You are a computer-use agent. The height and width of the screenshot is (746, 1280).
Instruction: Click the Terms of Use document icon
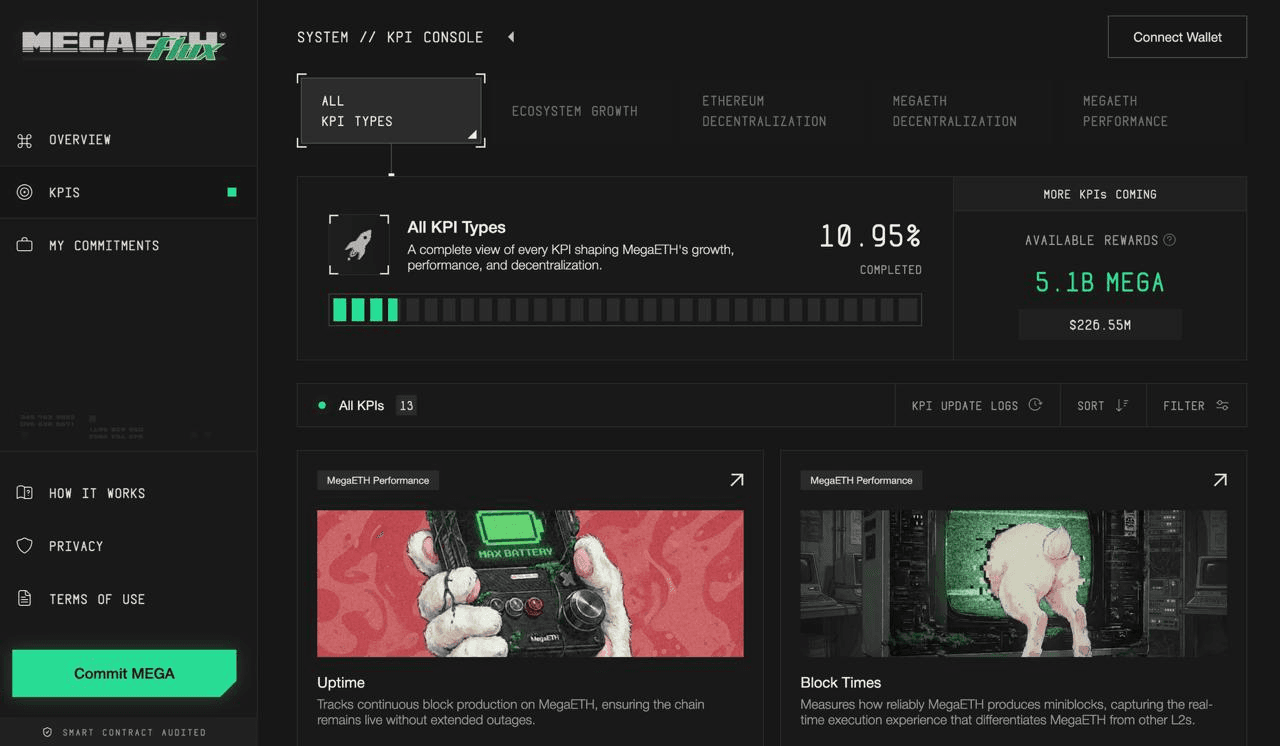25,599
